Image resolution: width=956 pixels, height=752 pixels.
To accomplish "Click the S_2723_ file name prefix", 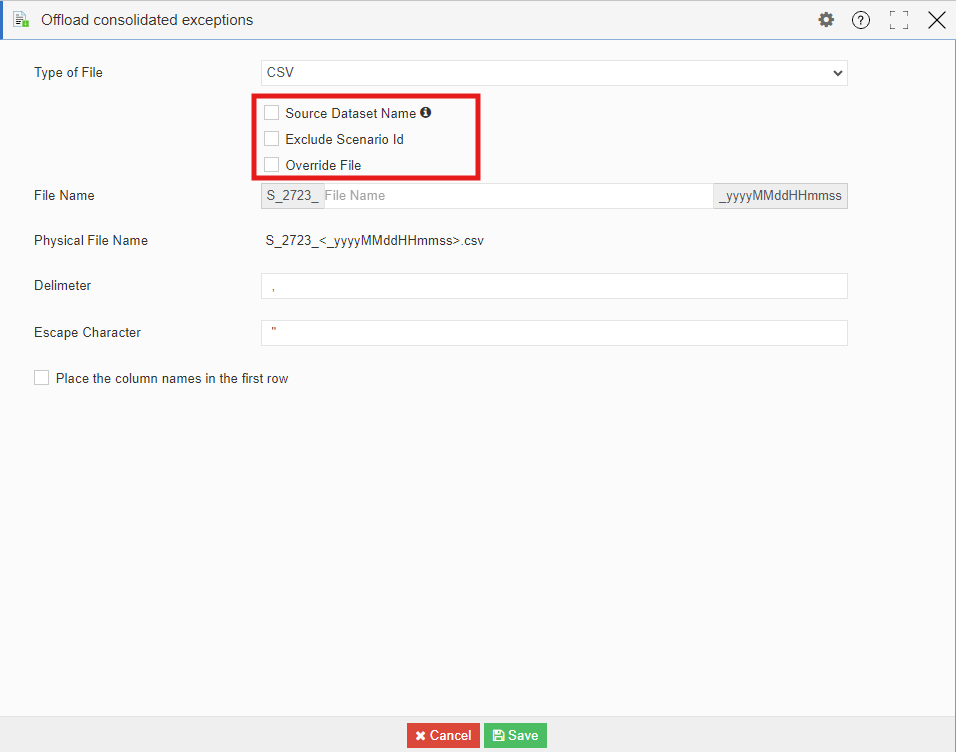I will tap(292, 196).
